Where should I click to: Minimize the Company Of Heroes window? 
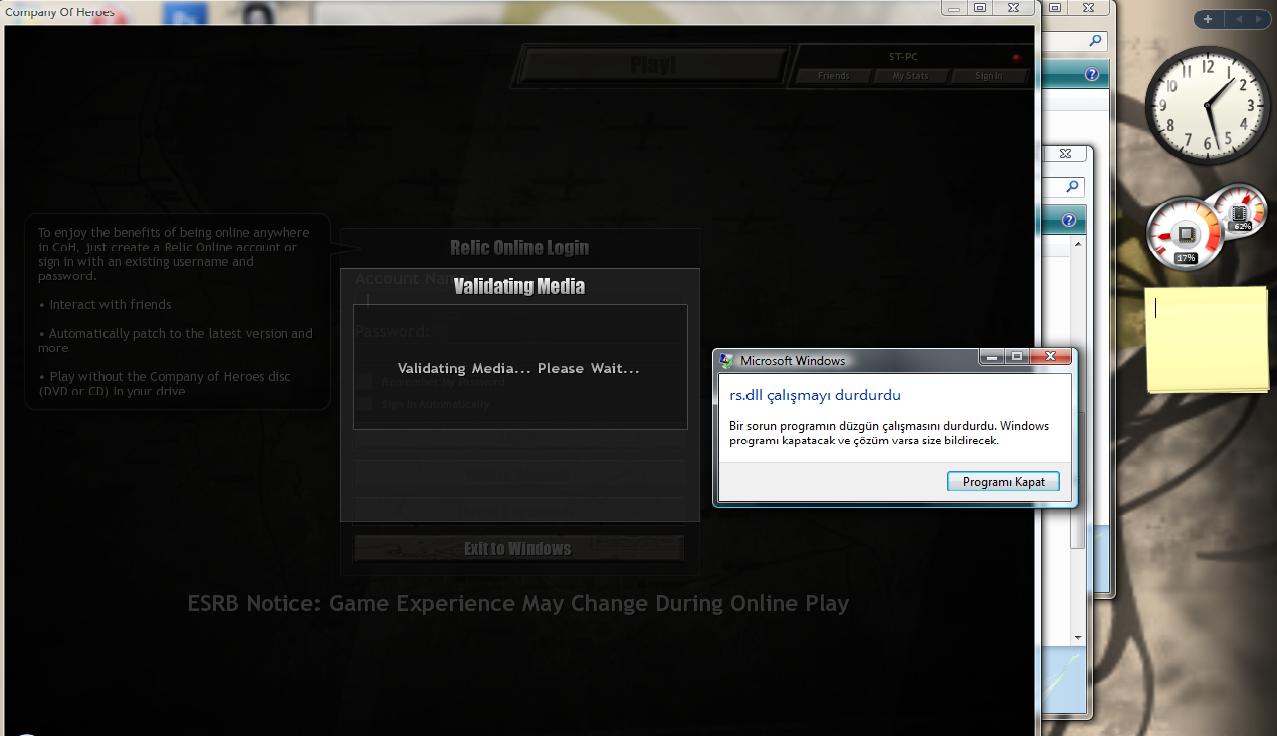(954, 8)
